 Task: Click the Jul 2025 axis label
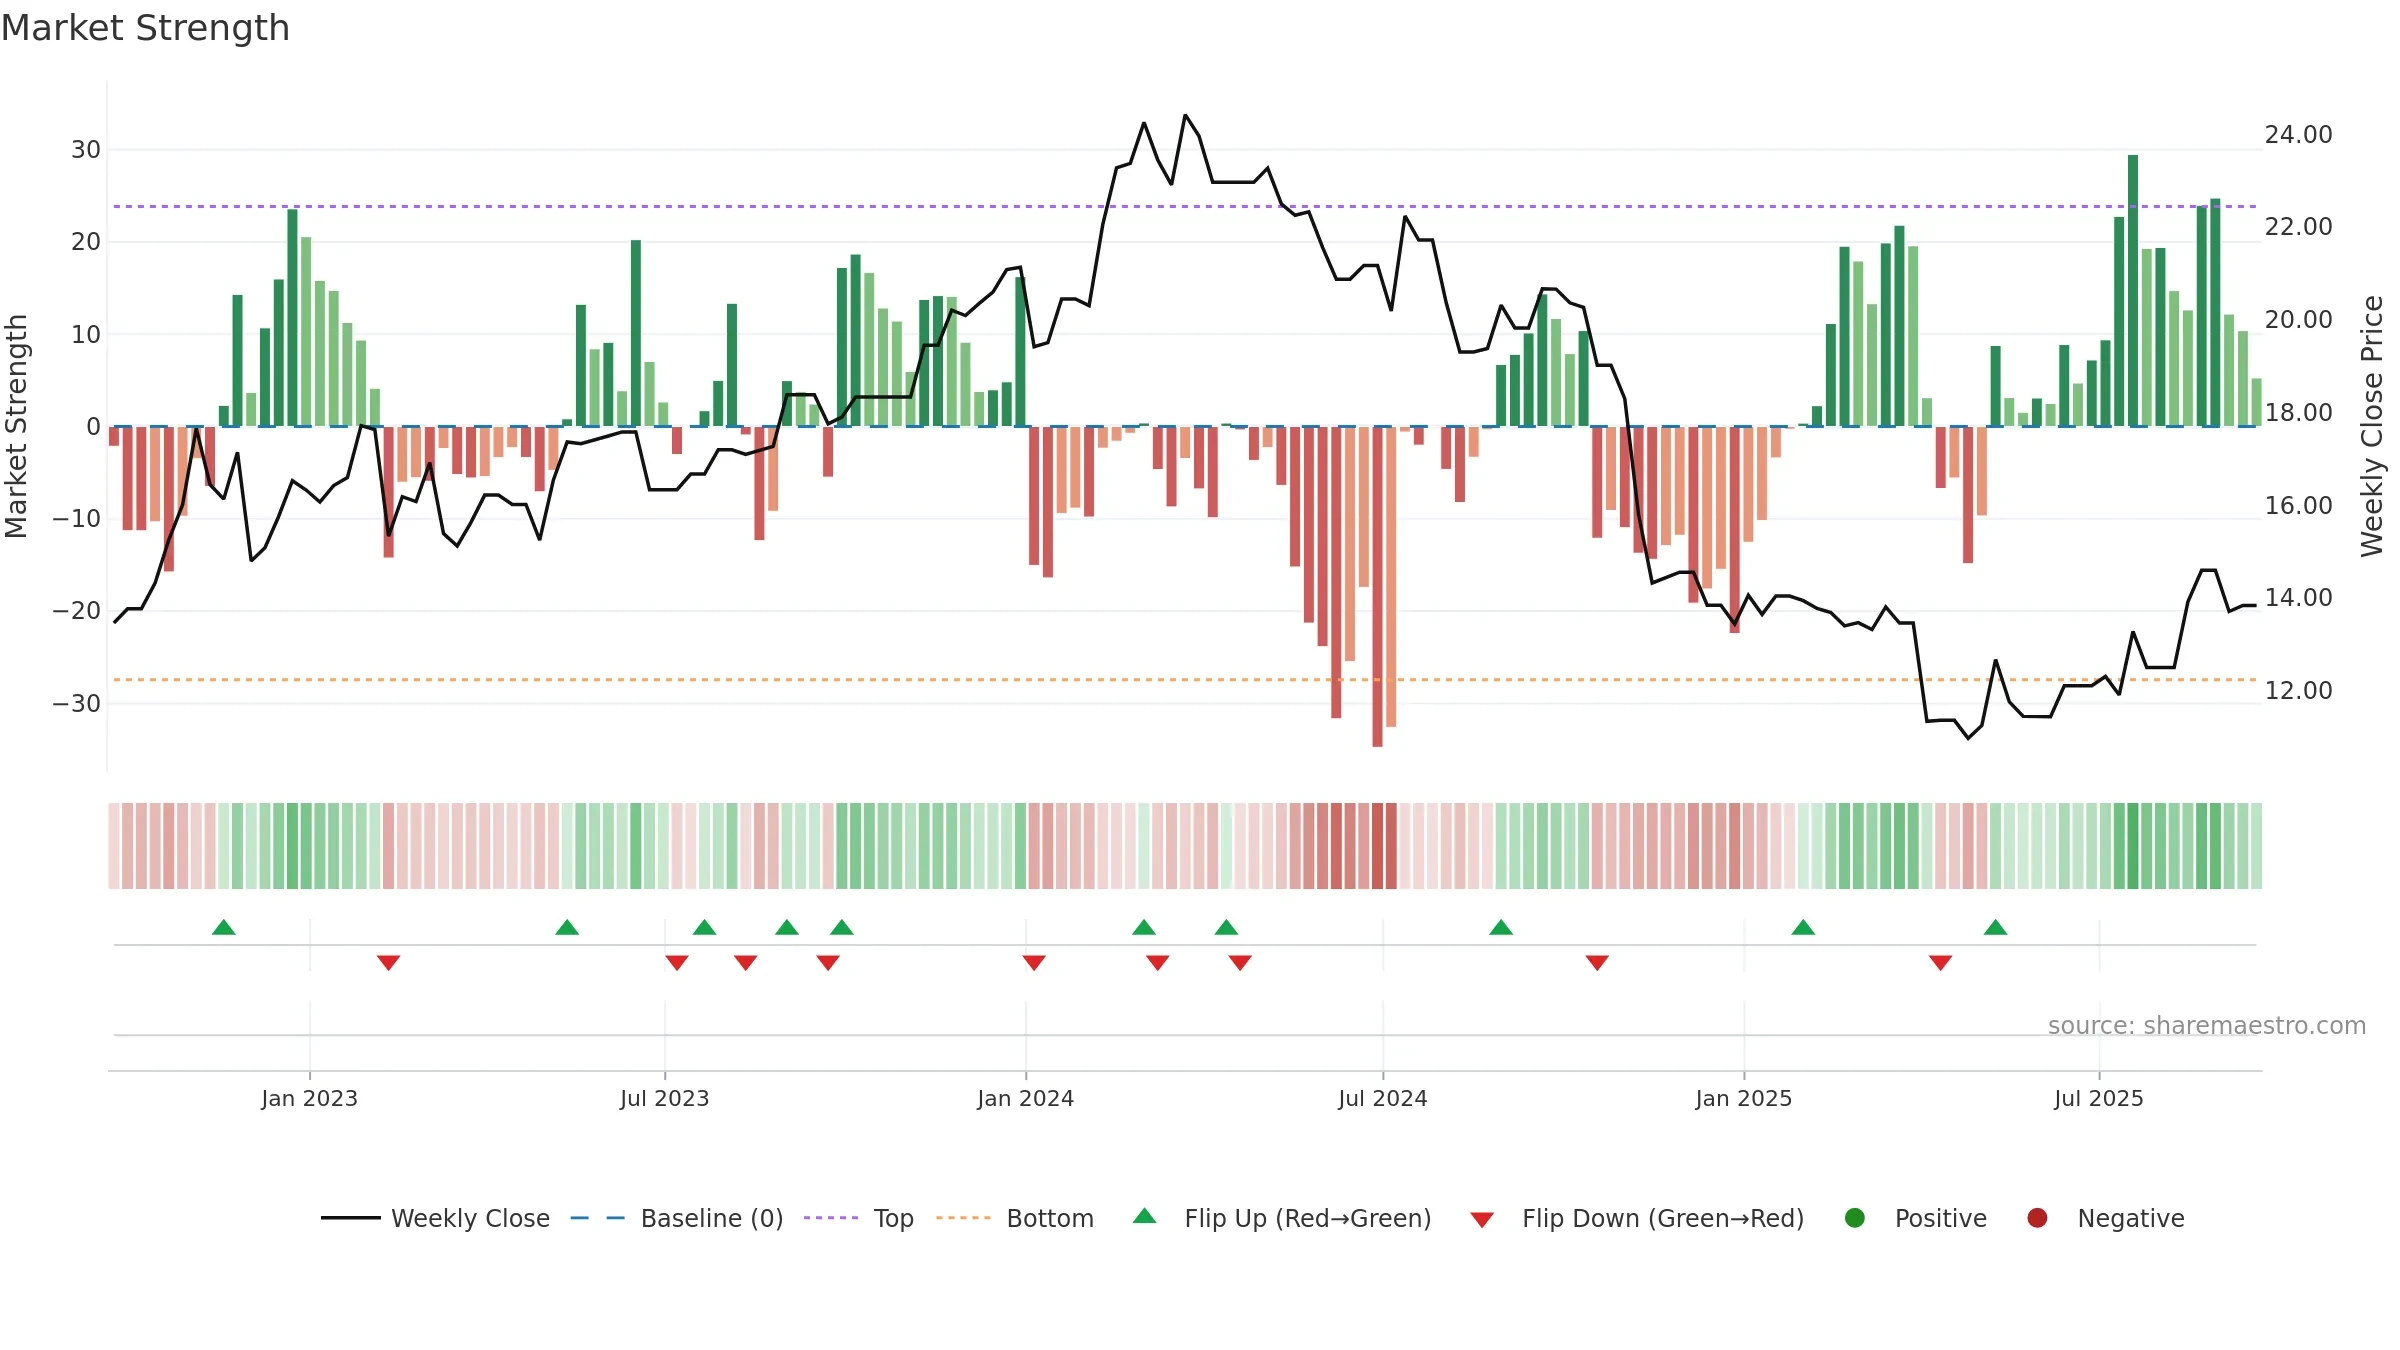coord(2099,1099)
